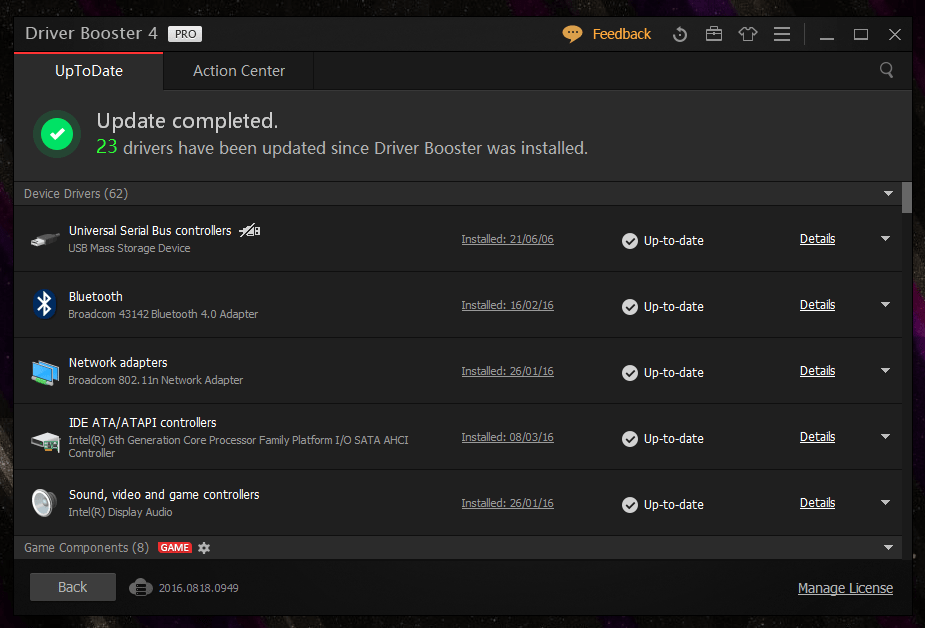925x628 pixels.
Task: Open the Manage License link
Action: [x=845, y=588]
